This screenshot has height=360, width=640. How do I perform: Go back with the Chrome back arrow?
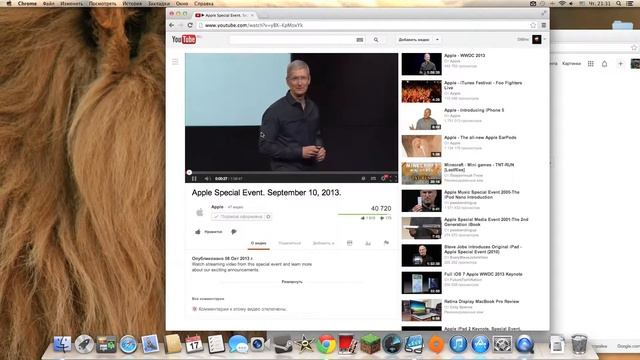[172, 25]
